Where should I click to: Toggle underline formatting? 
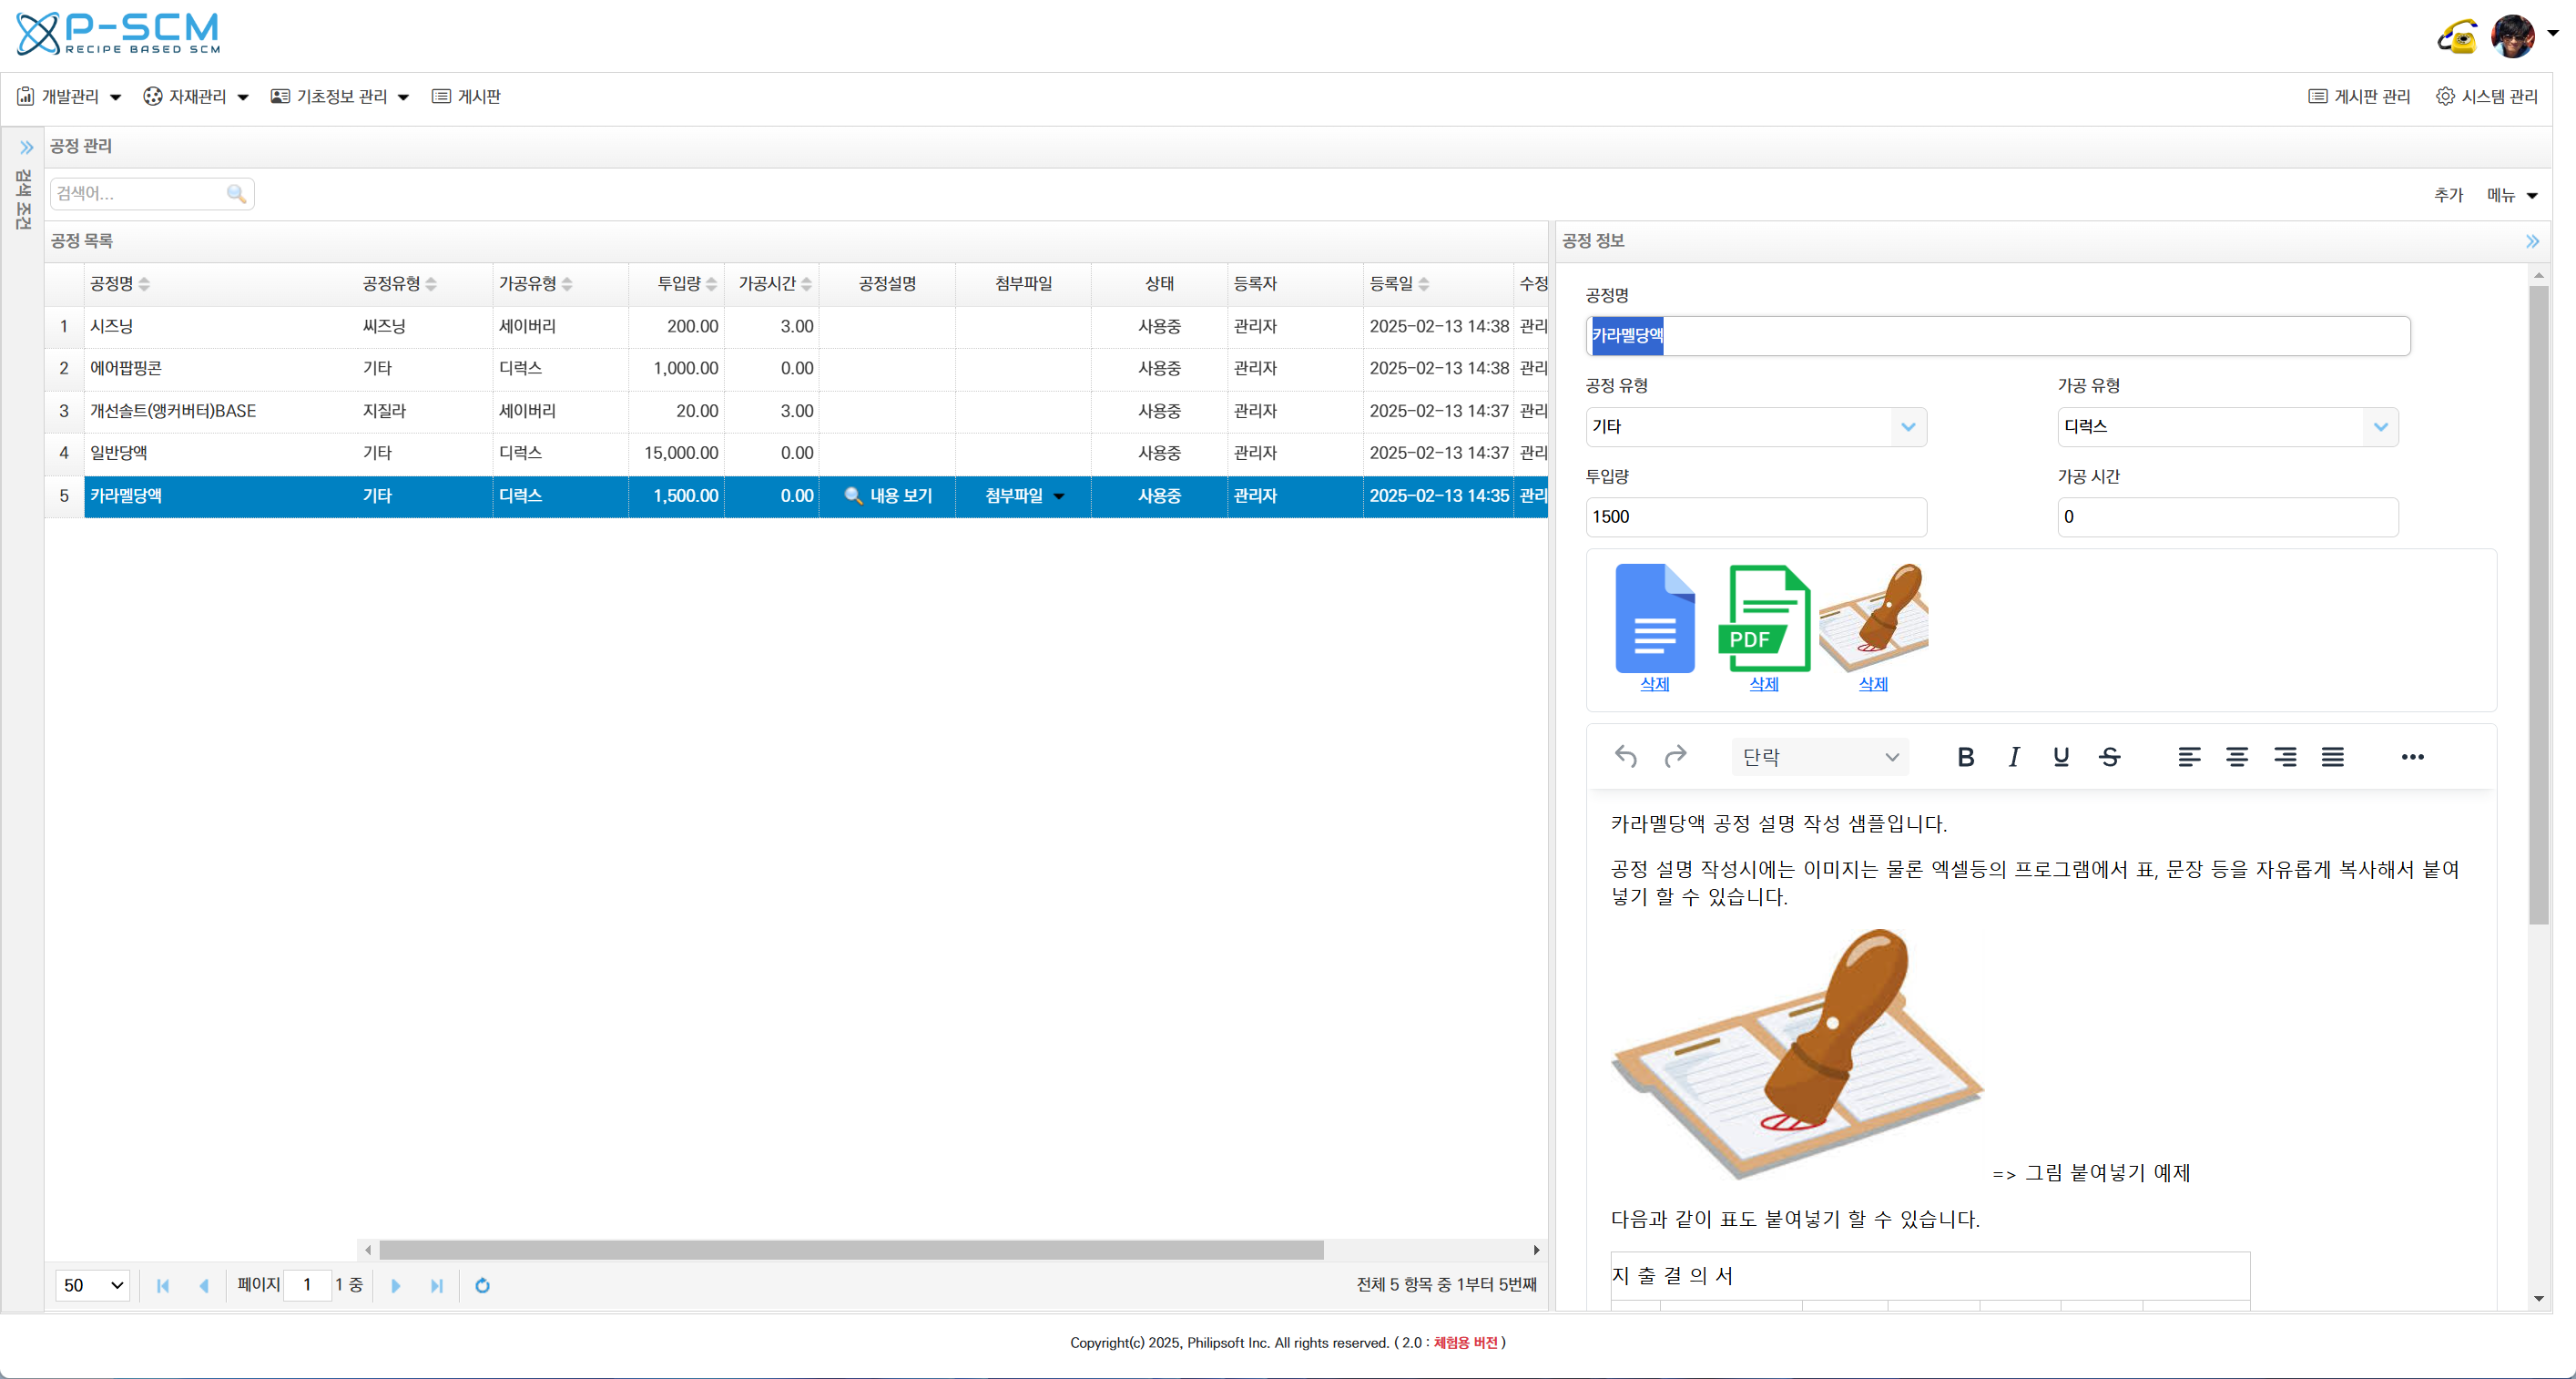click(2061, 757)
